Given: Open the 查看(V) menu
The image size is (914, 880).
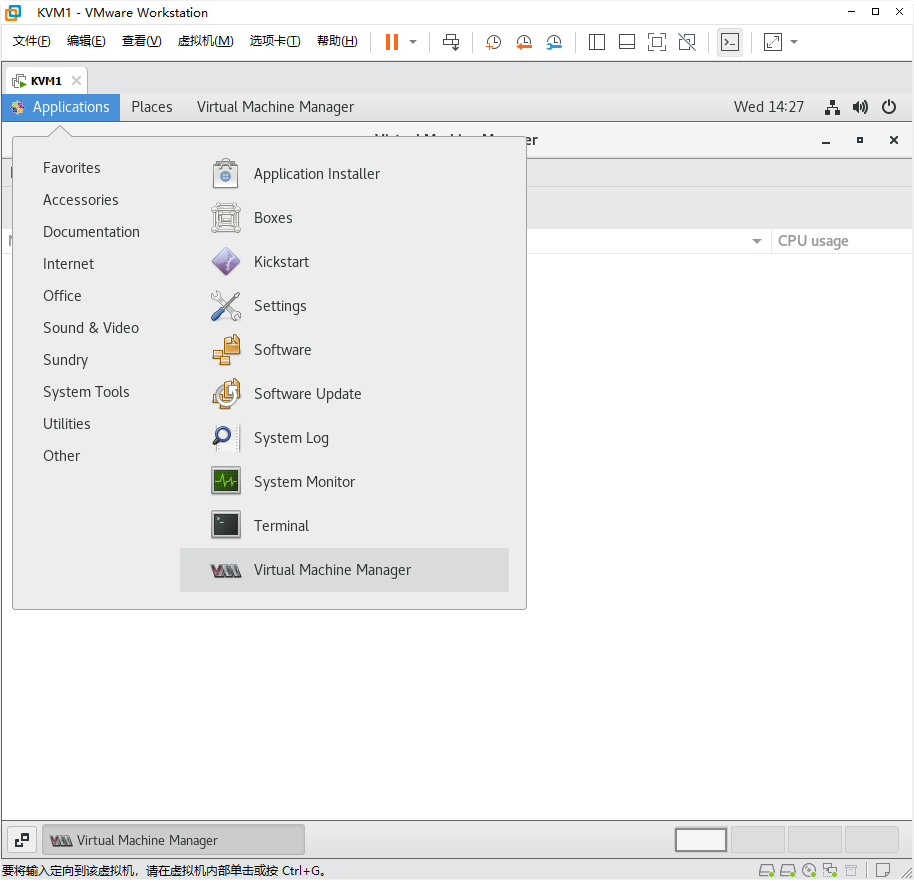Looking at the screenshot, I should [141, 41].
